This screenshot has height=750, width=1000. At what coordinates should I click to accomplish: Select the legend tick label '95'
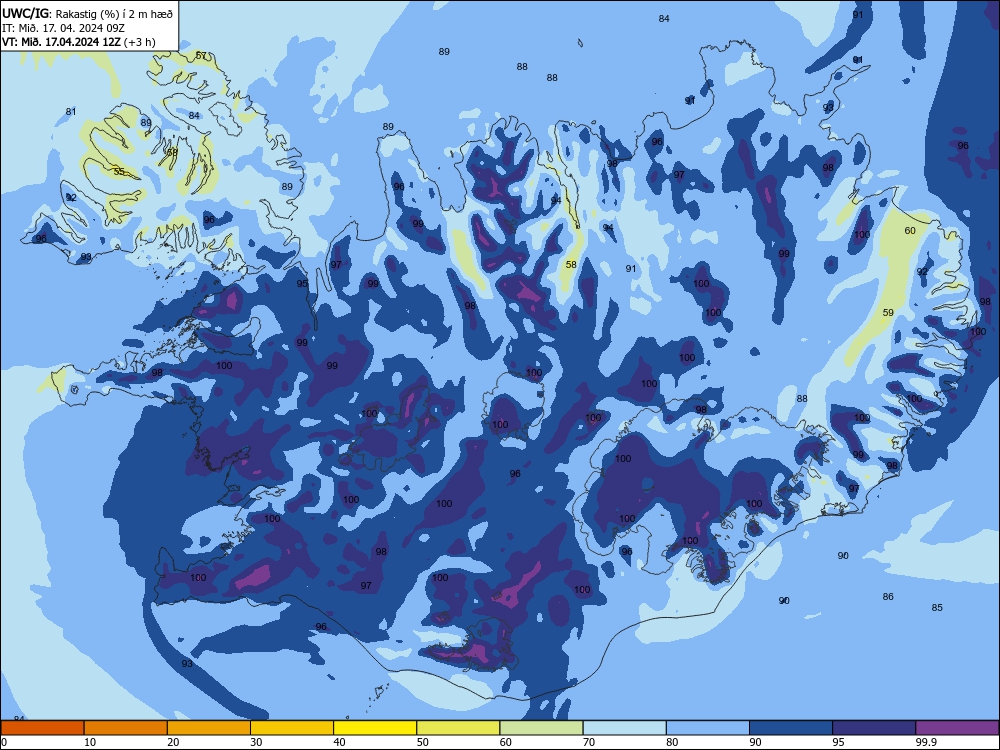(x=838, y=742)
